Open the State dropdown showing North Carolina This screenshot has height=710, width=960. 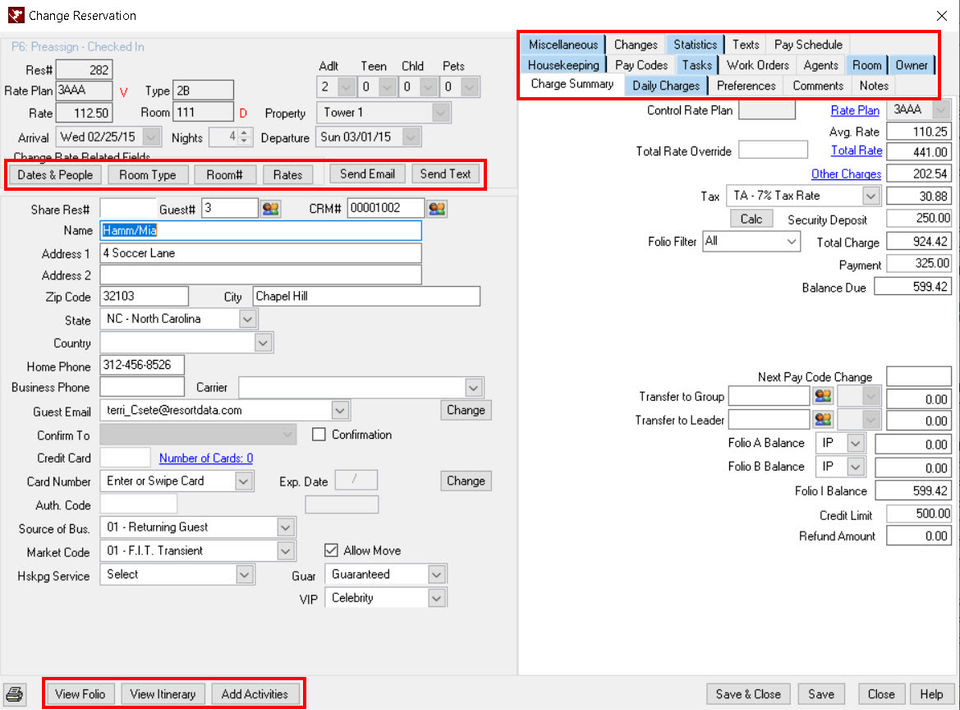tap(247, 319)
